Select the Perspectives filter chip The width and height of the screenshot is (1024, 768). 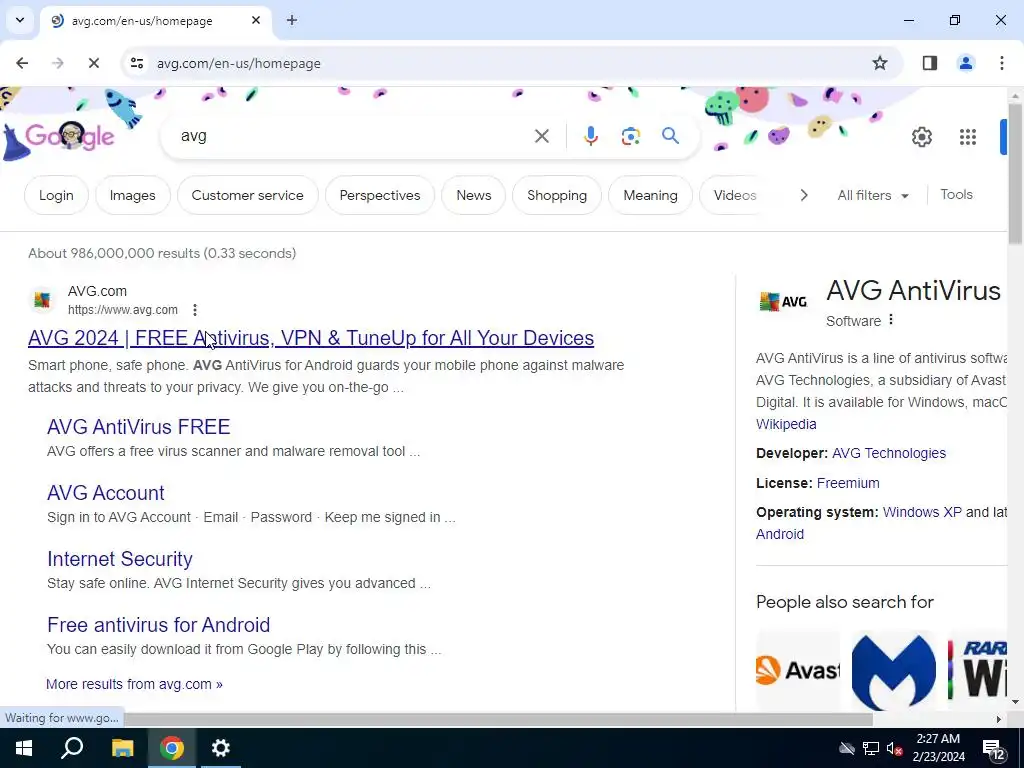tap(380, 195)
